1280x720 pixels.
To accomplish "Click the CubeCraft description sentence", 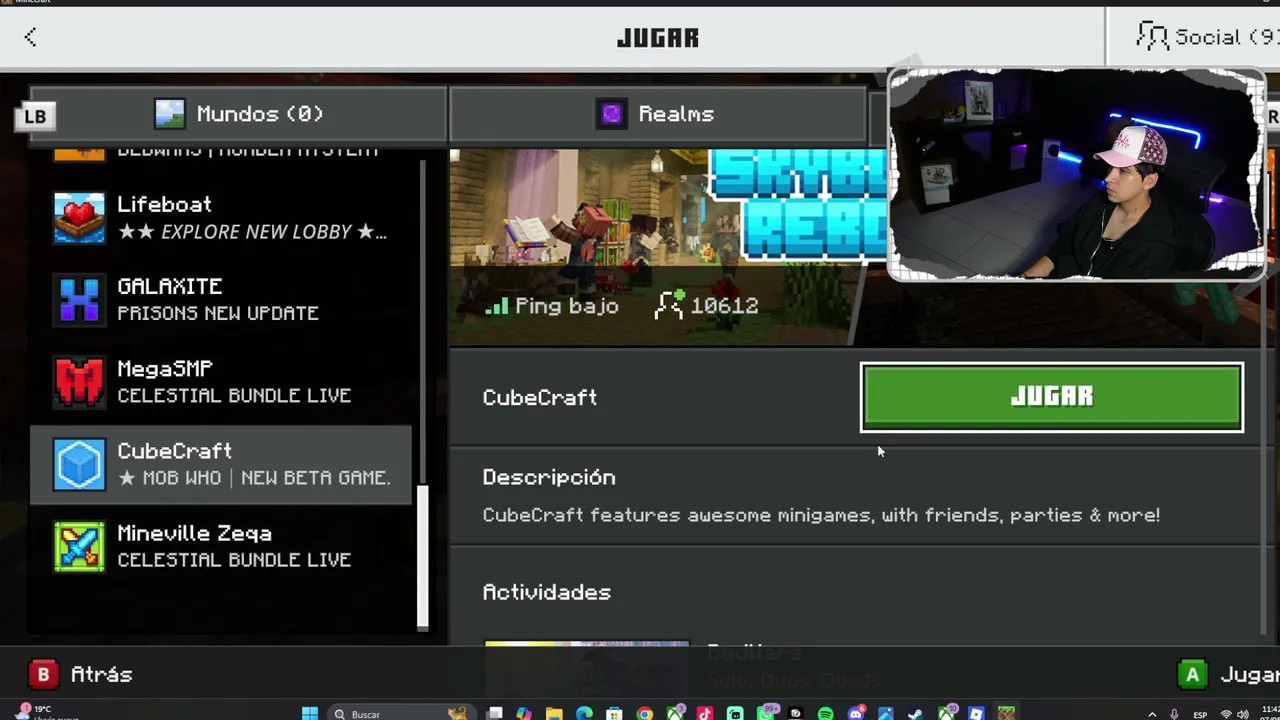I will (821, 515).
